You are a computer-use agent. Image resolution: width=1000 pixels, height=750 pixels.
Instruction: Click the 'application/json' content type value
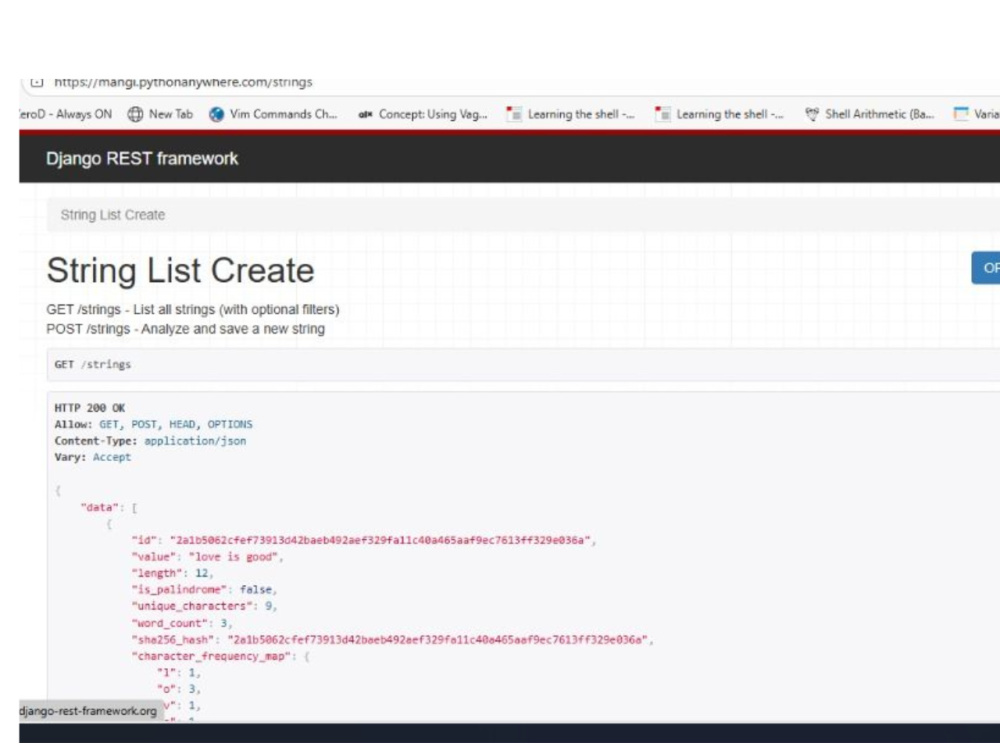click(x=195, y=441)
